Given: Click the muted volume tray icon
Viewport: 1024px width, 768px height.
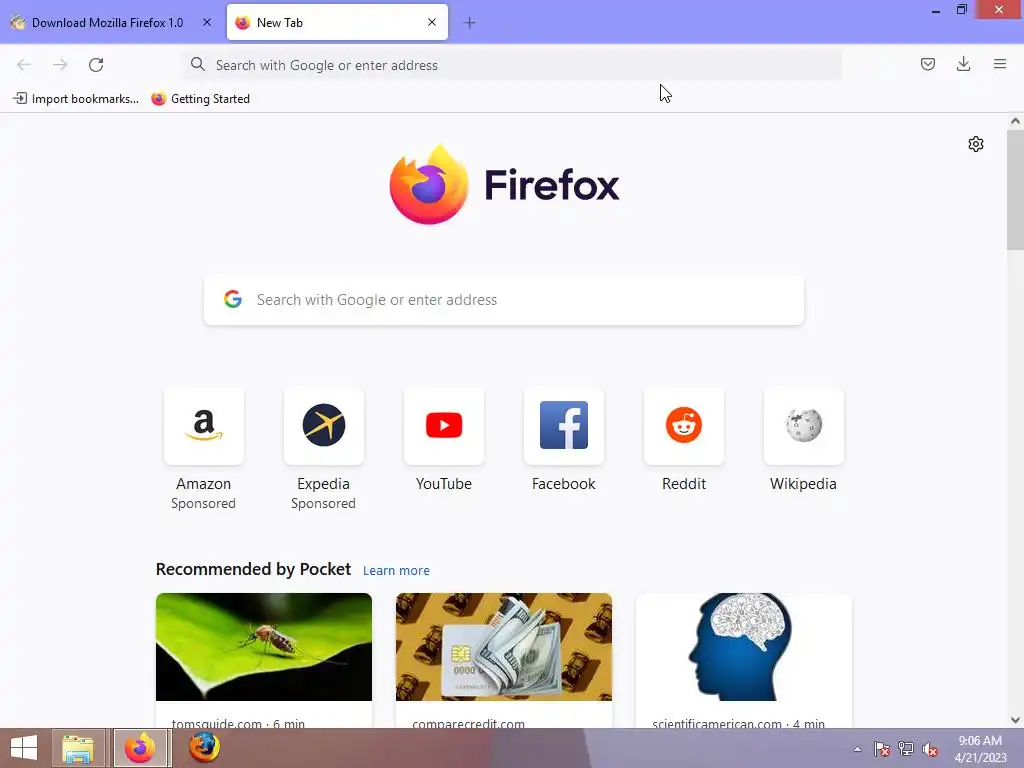Looking at the screenshot, I should [930, 749].
